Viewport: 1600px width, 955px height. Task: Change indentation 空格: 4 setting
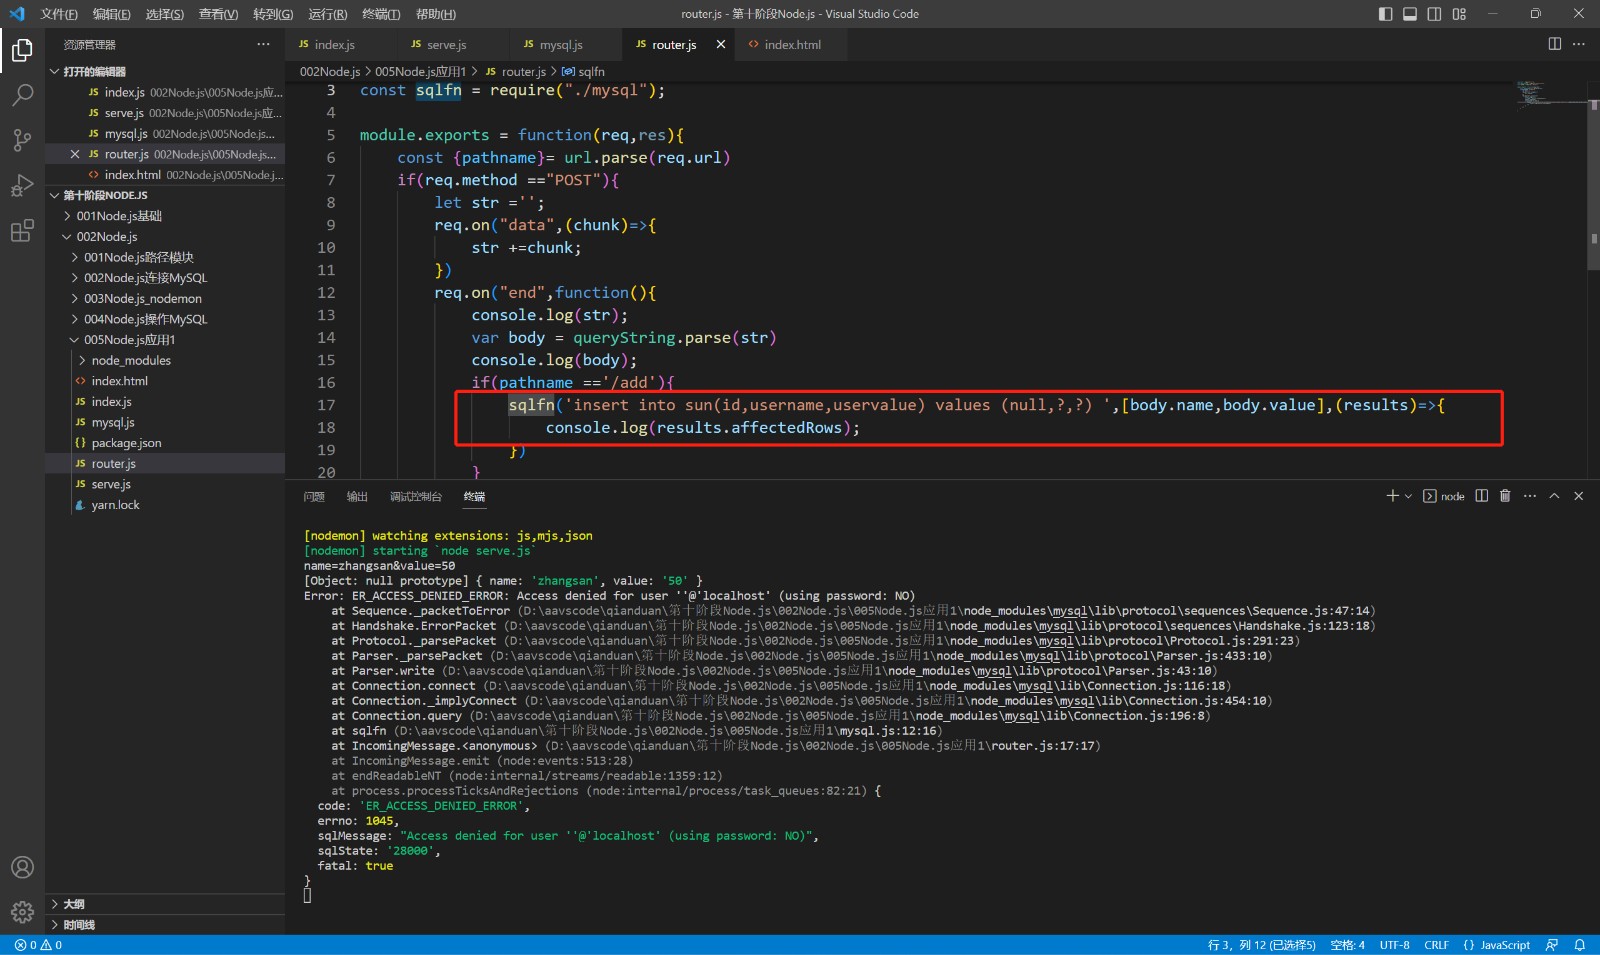tap(1347, 945)
